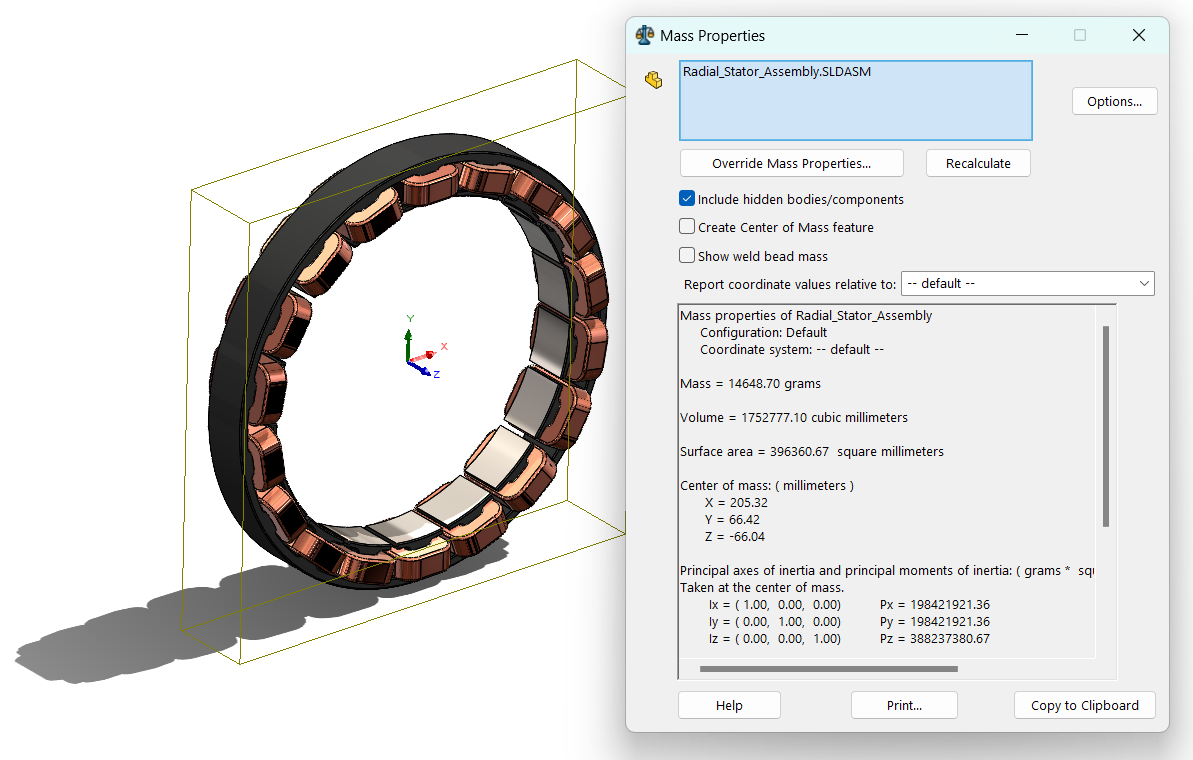Open Help for Mass Properties

coord(729,705)
